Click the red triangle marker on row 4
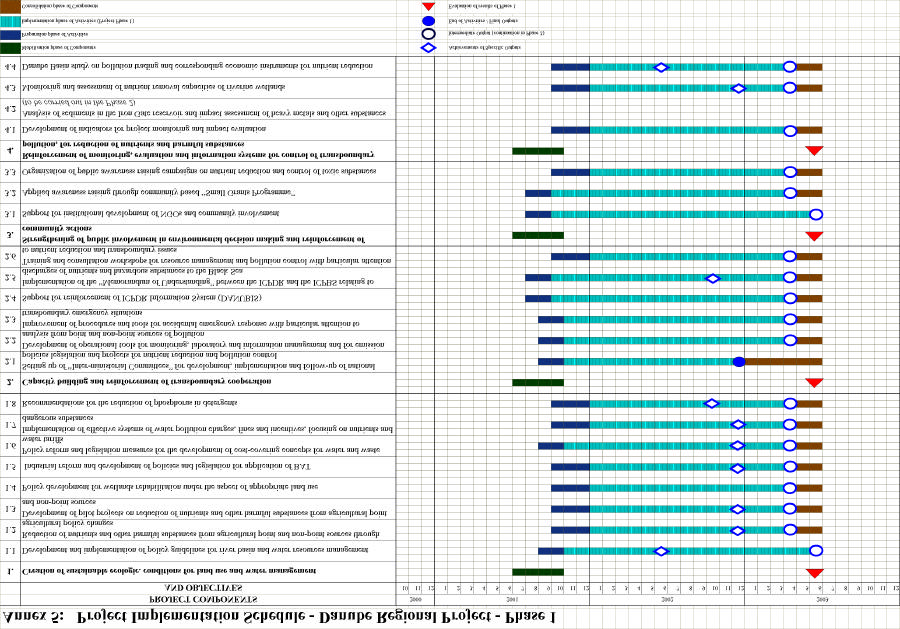This screenshot has height=629, width=900. 814,151
